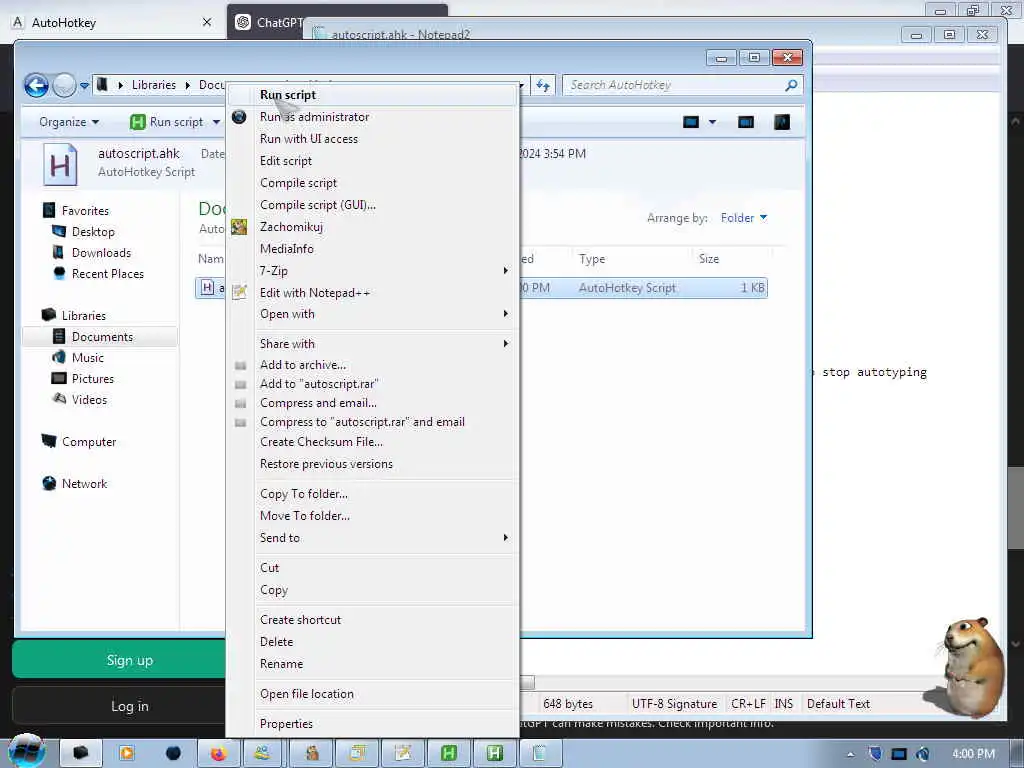Click the autoscript.ahk details pane icon
Screen dimensions: 1024x768
tap(60, 165)
